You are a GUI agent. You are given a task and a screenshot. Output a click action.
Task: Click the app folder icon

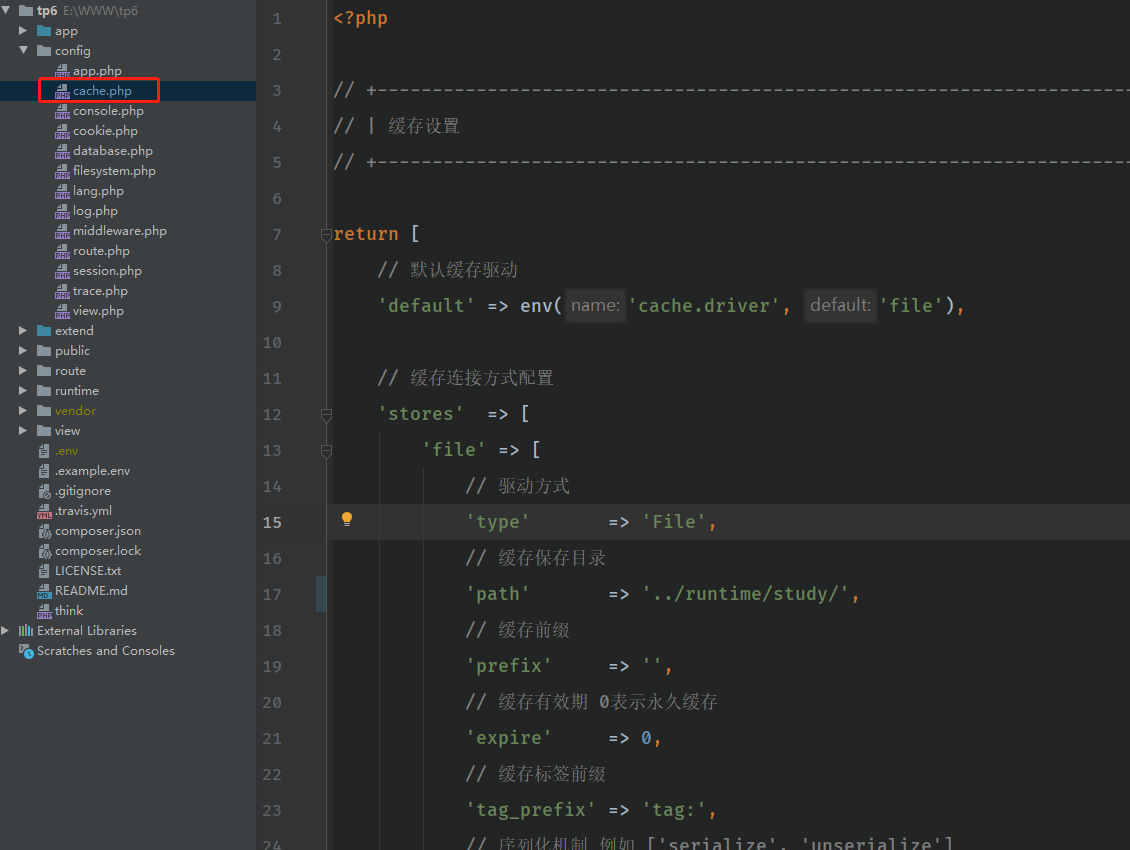[x=44, y=30]
